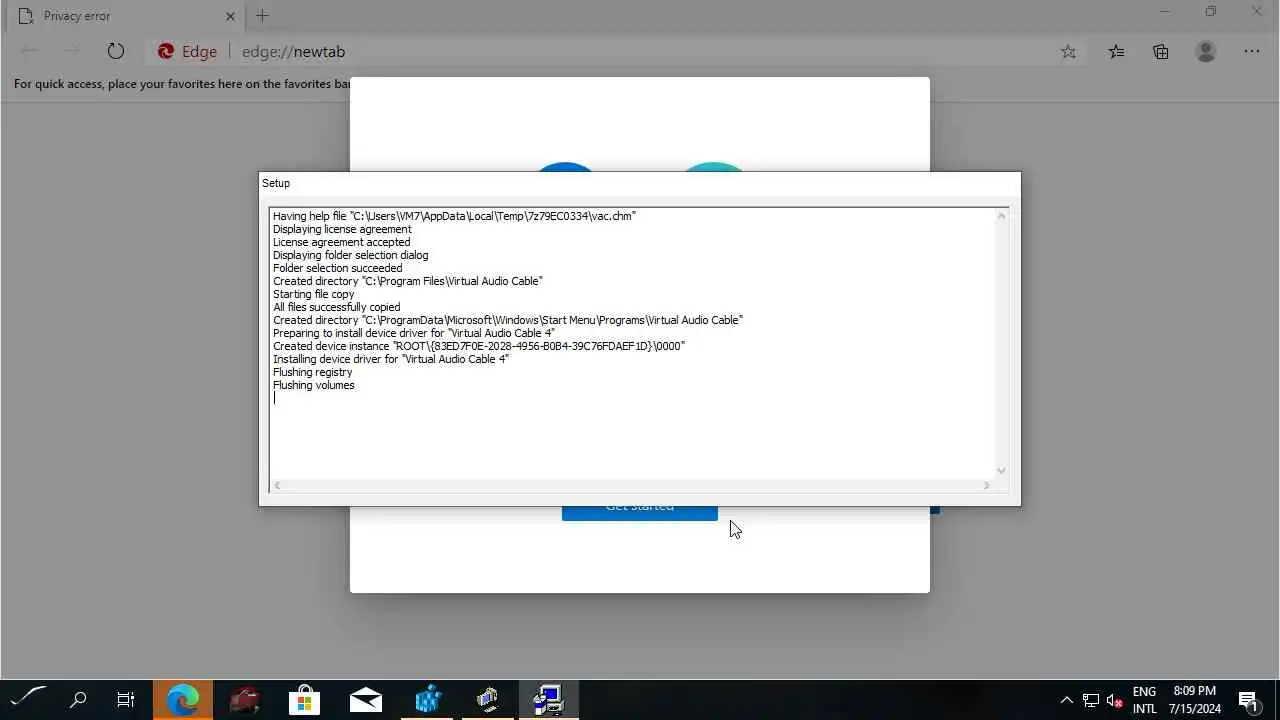The height and width of the screenshot is (720, 1280).
Task: Click the "Installing device driver for" line
Action: (391, 359)
